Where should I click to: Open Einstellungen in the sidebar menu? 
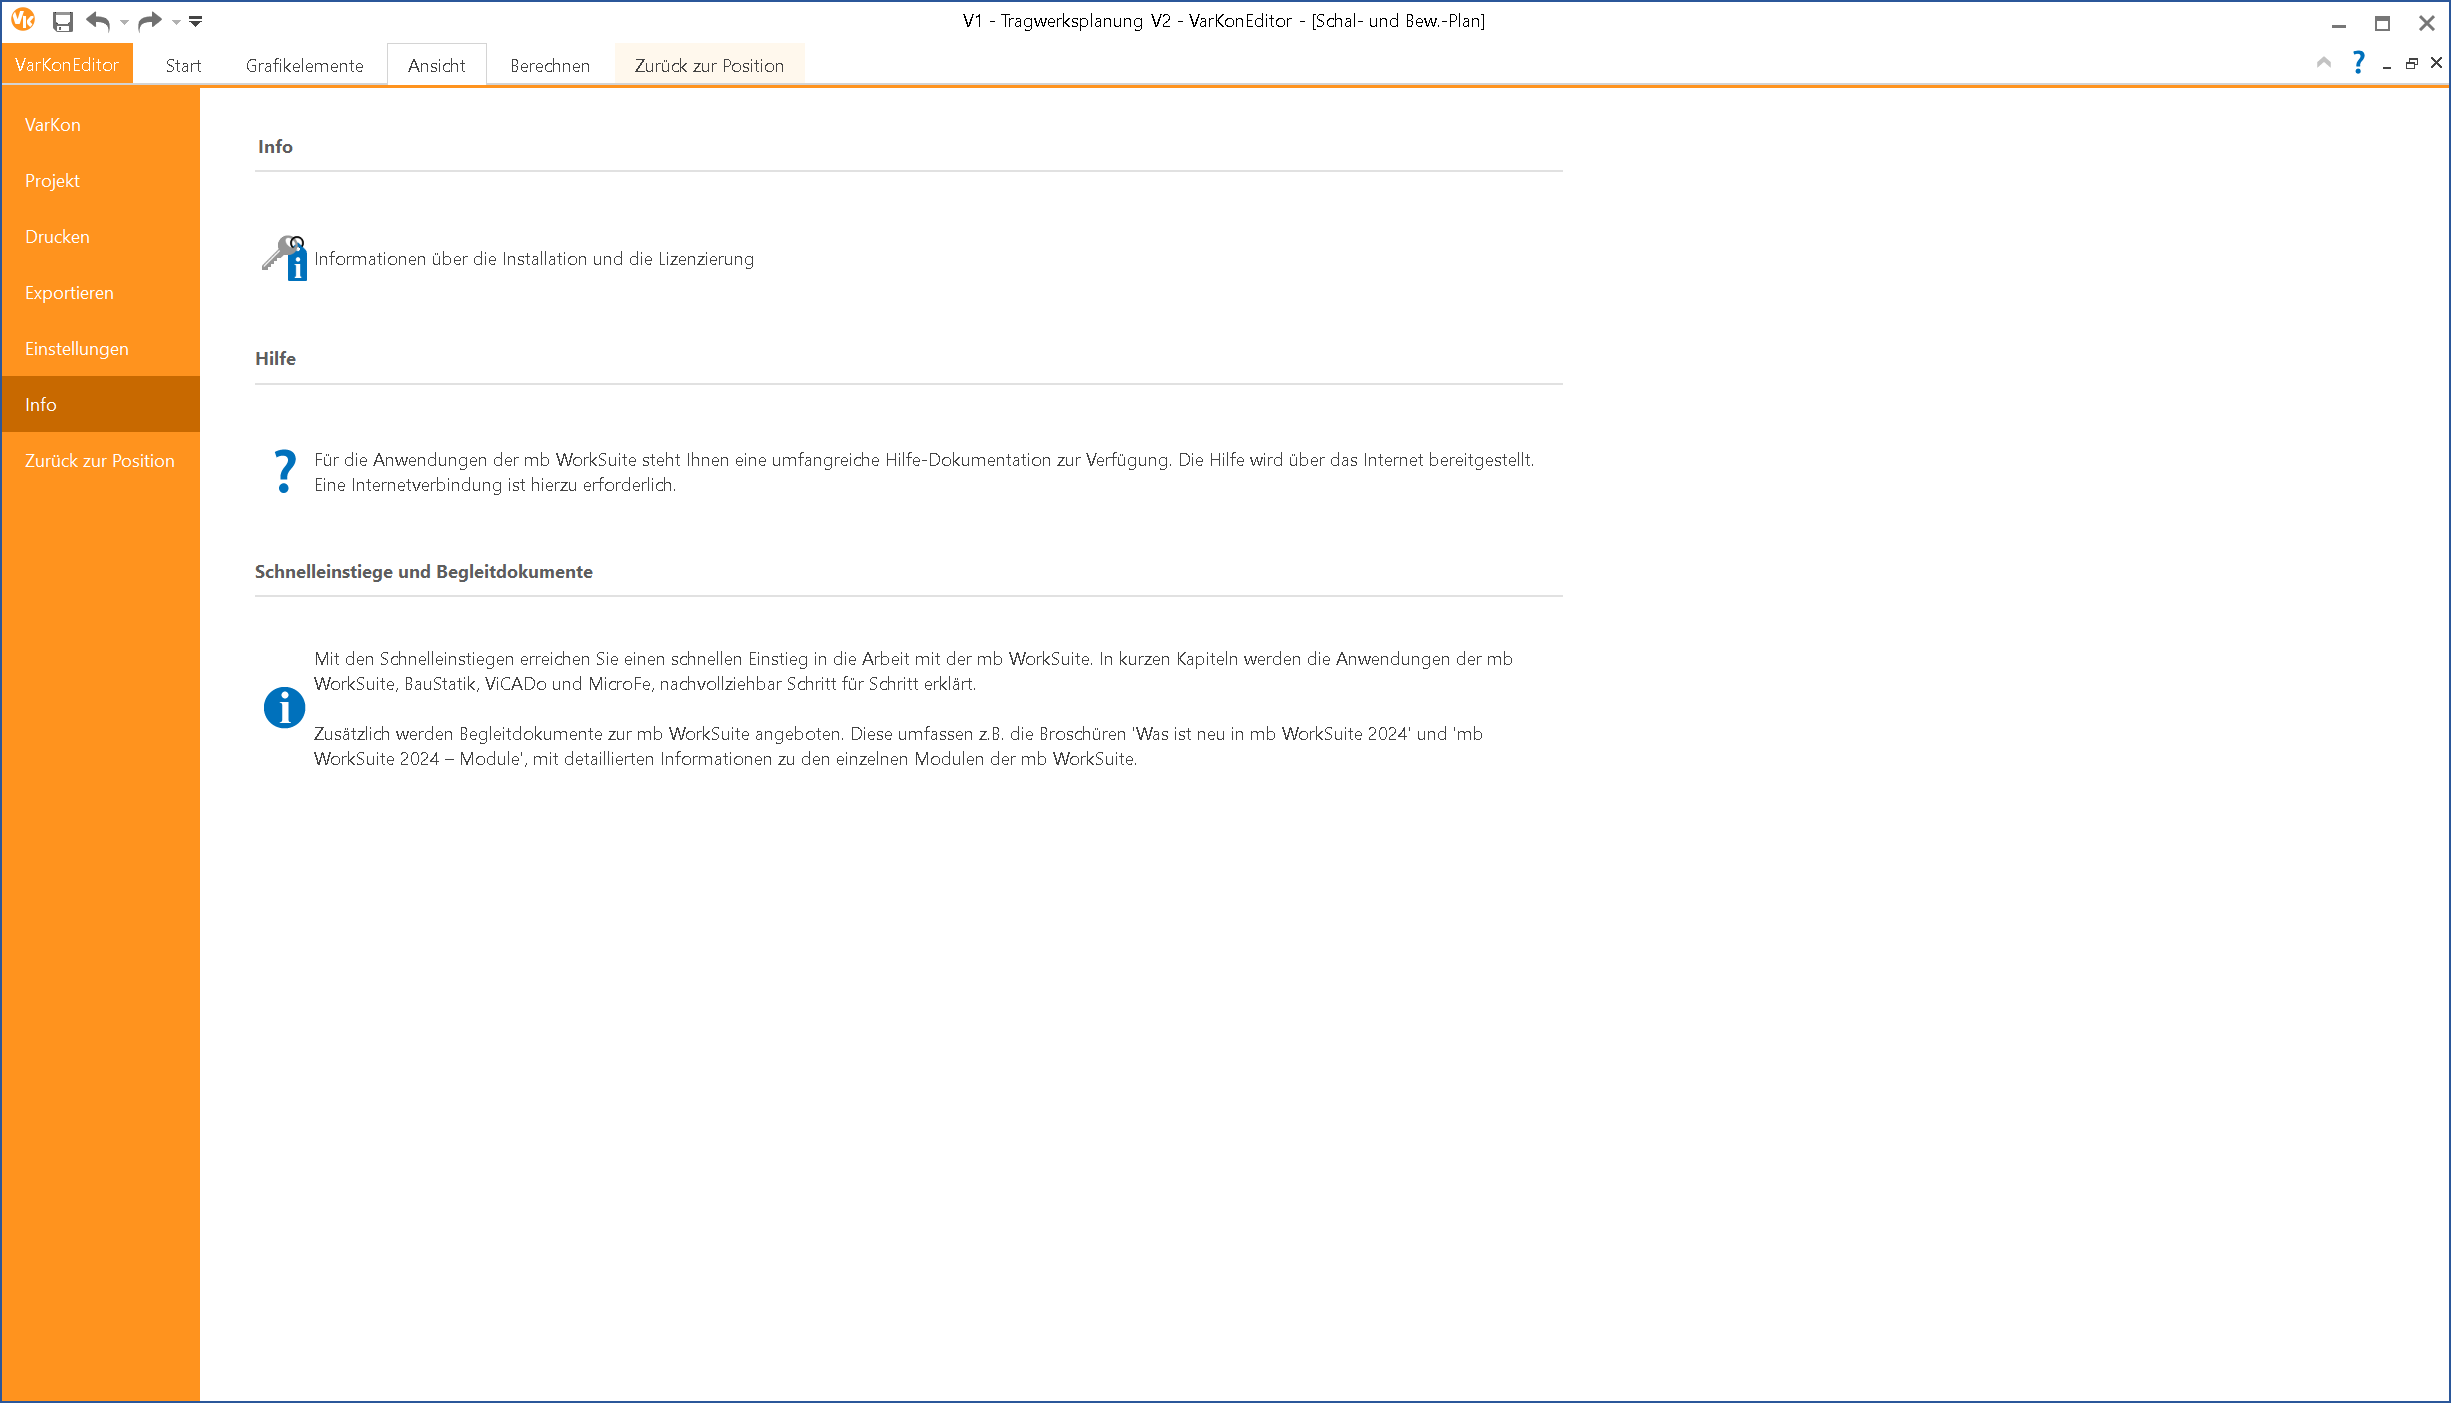101,349
